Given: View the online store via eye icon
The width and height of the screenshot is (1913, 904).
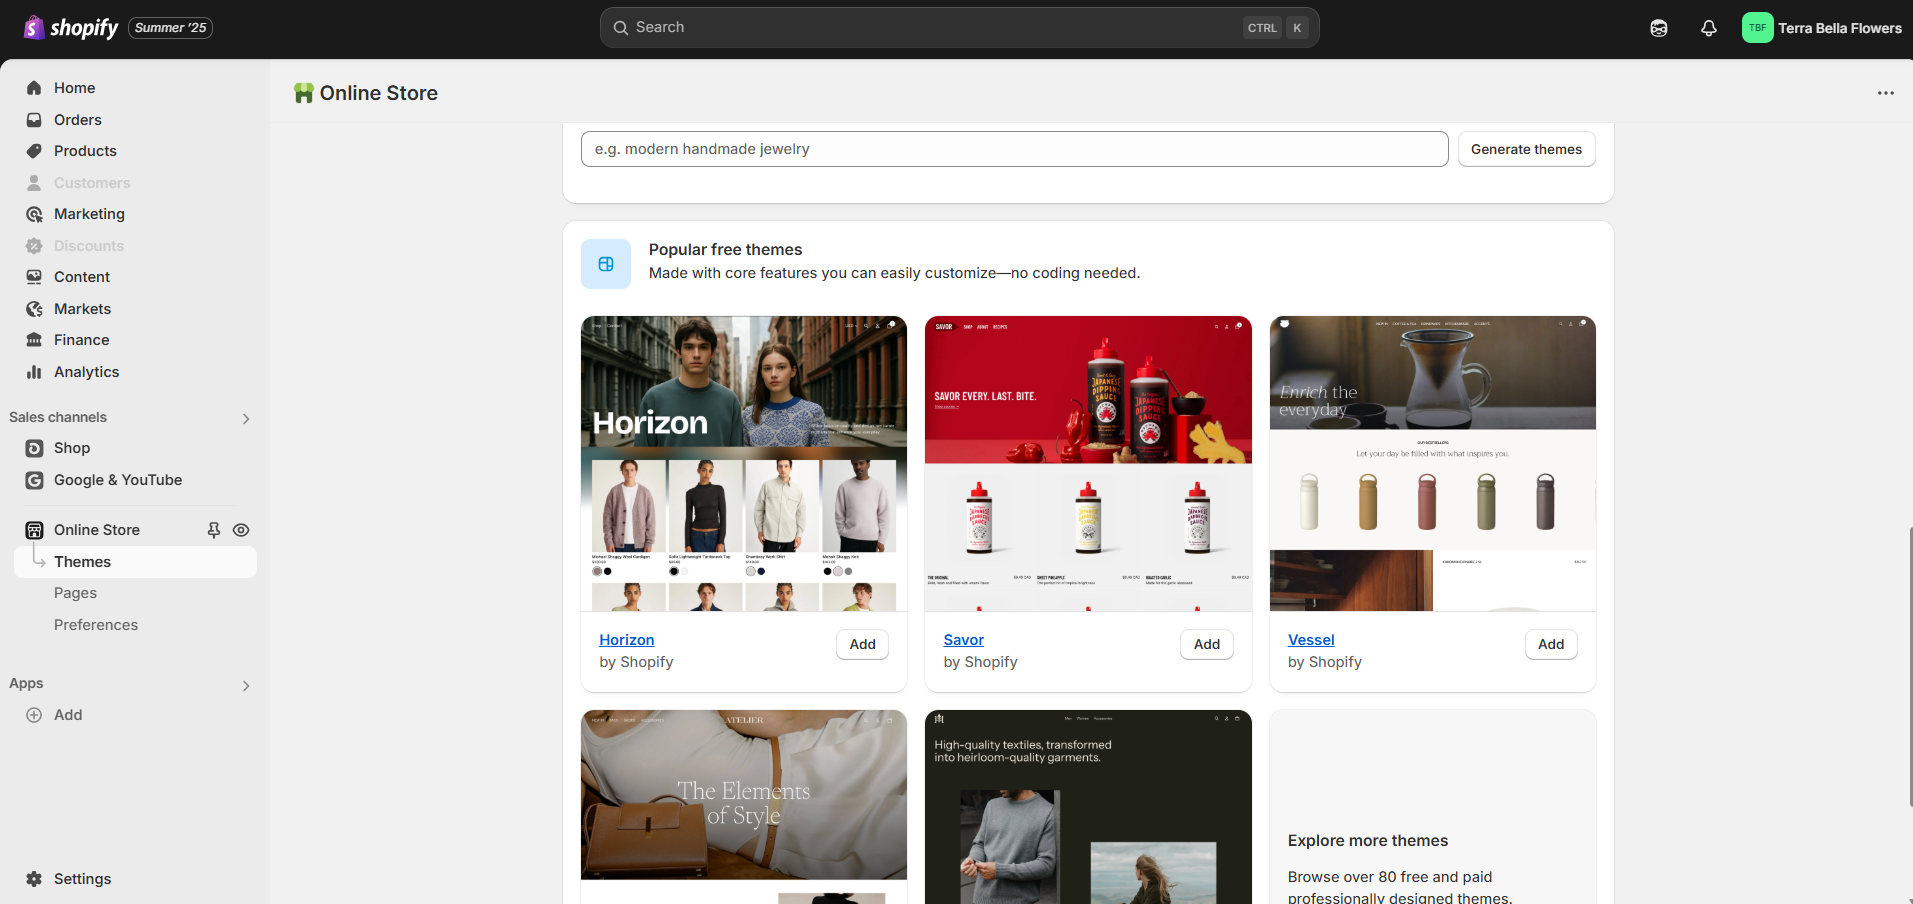Looking at the screenshot, I should click(x=241, y=530).
